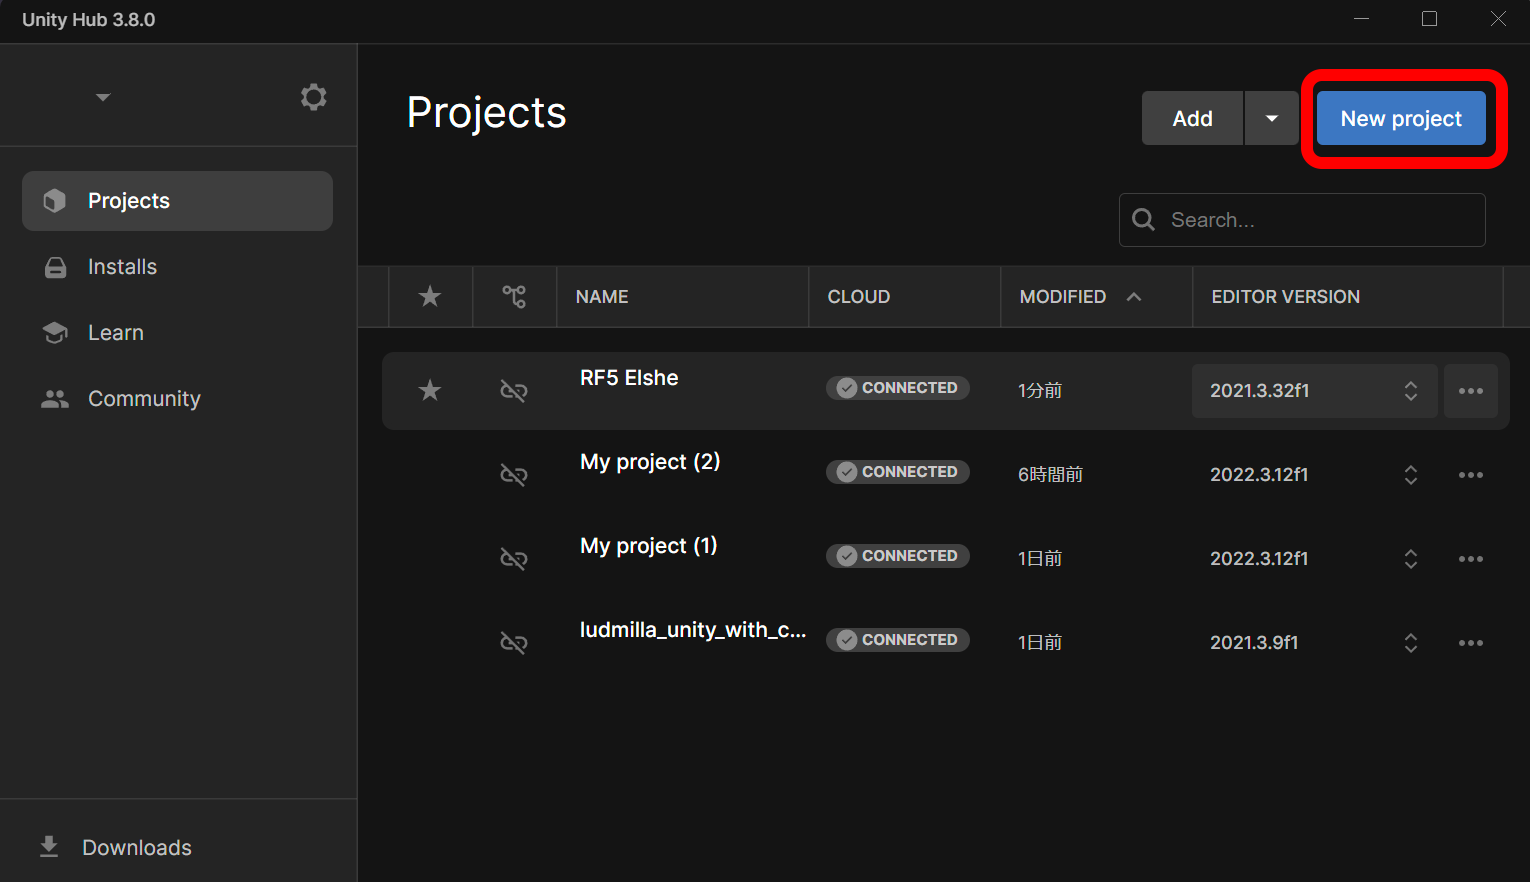Screen dimensions: 1530x882
Task: Sort projects by CLOUD column
Action: [x=859, y=297]
